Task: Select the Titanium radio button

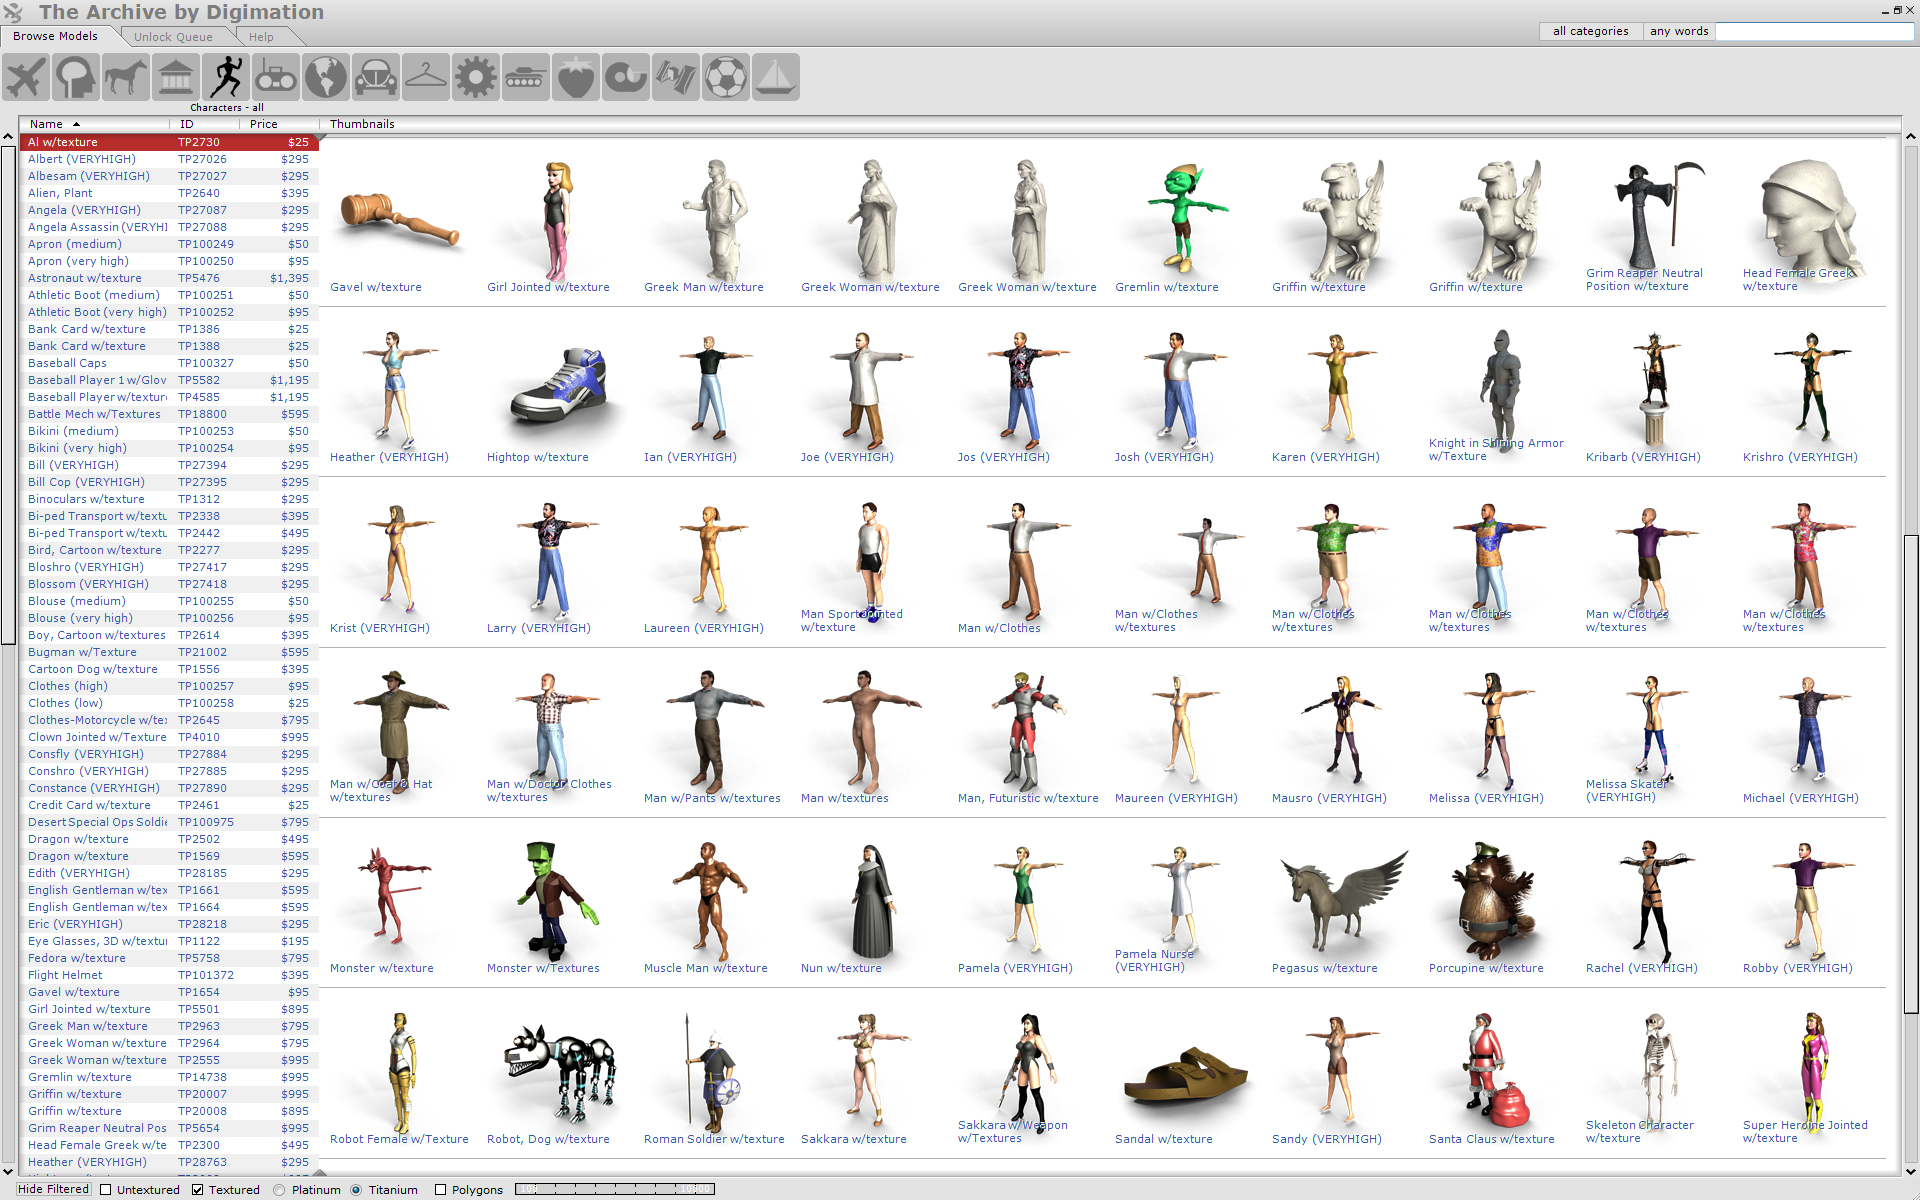Action: [356, 1190]
